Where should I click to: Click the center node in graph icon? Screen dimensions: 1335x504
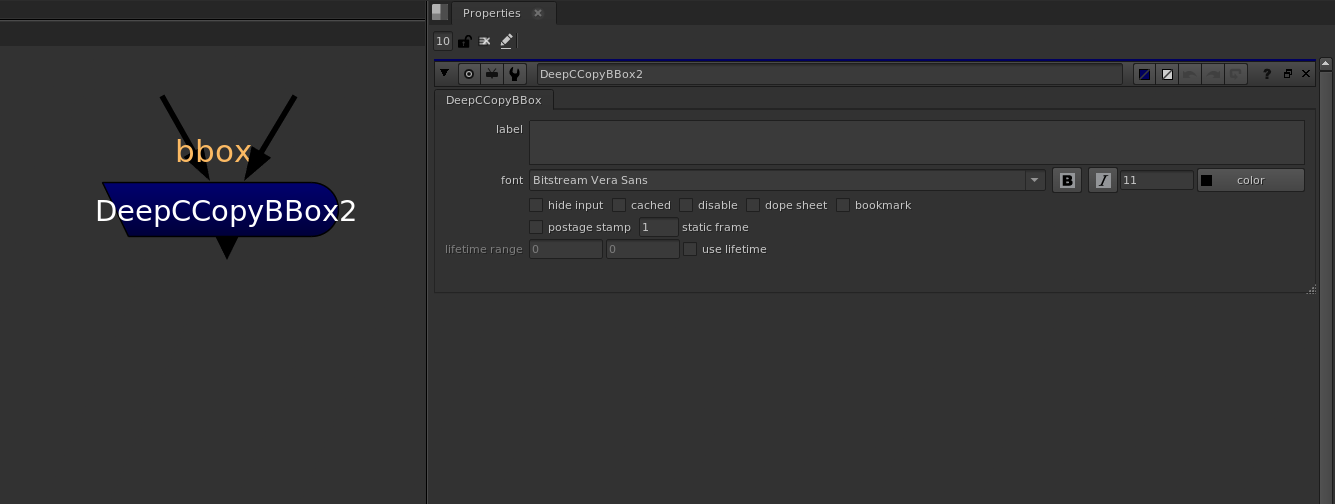(x=468, y=74)
